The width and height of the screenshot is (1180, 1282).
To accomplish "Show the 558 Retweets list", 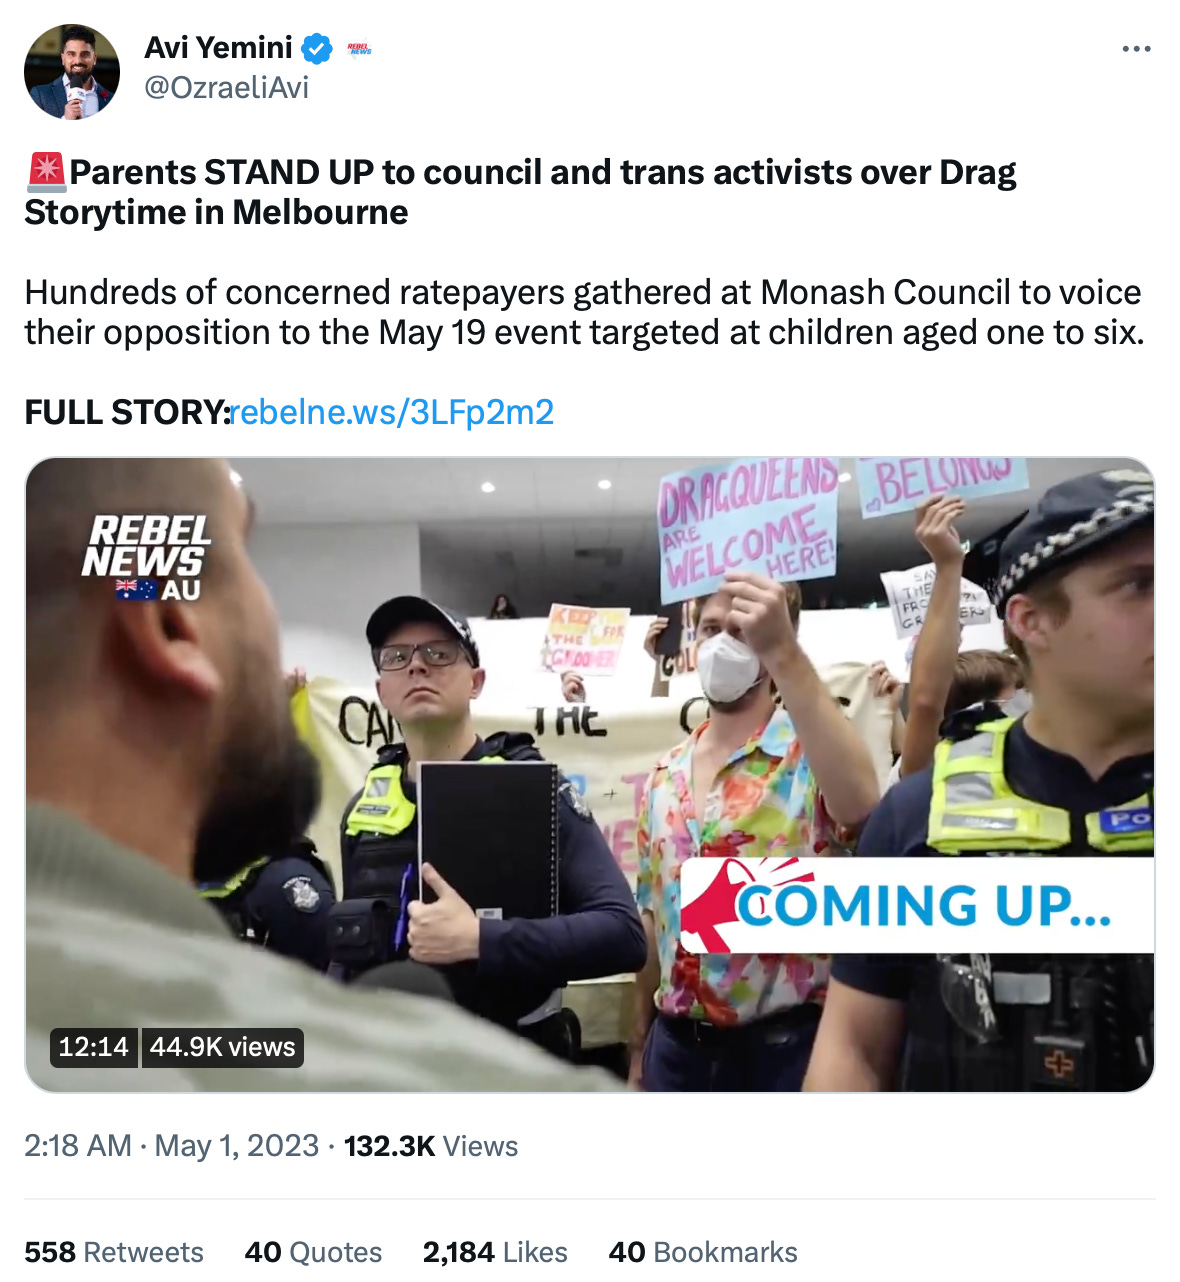I will (114, 1252).
